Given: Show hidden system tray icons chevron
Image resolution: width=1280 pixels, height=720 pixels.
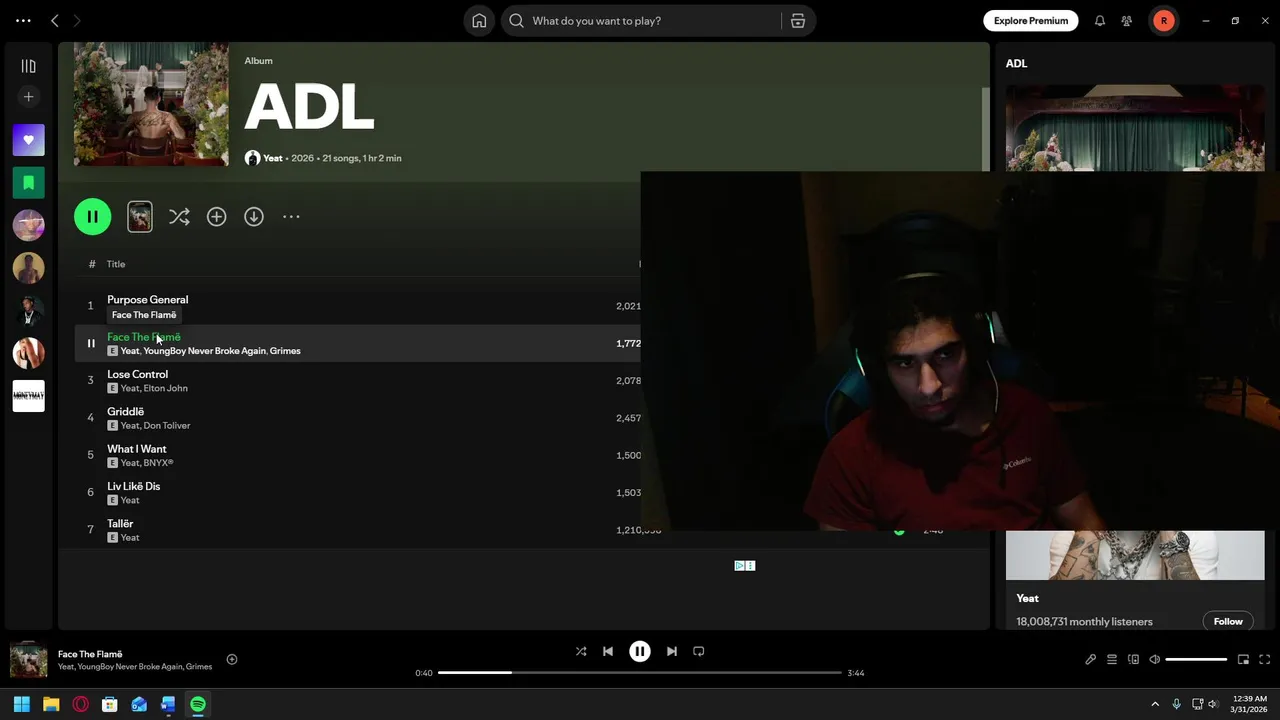Looking at the screenshot, I should click(x=1155, y=704).
